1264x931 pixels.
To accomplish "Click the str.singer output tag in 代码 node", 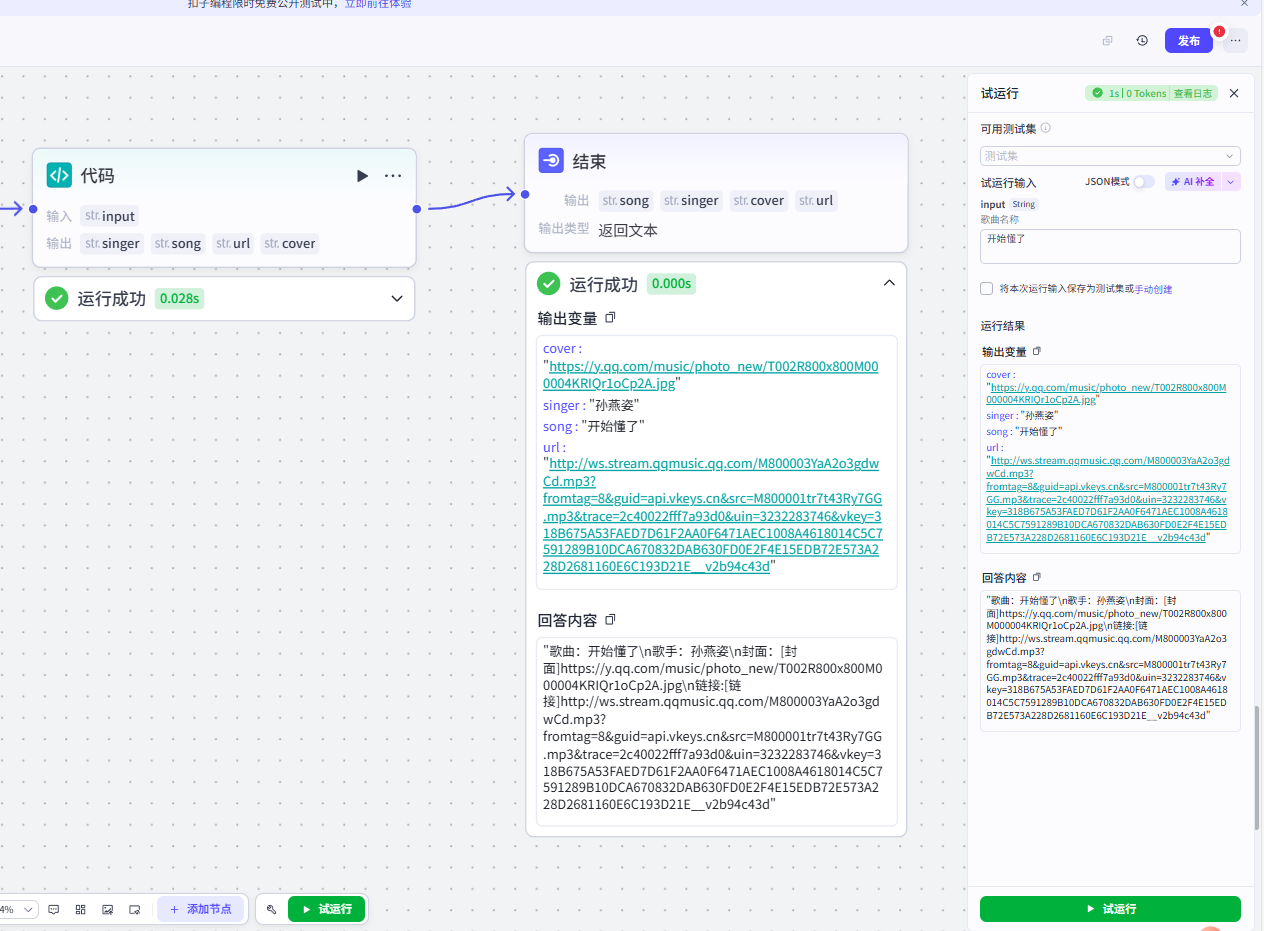I will coord(113,243).
